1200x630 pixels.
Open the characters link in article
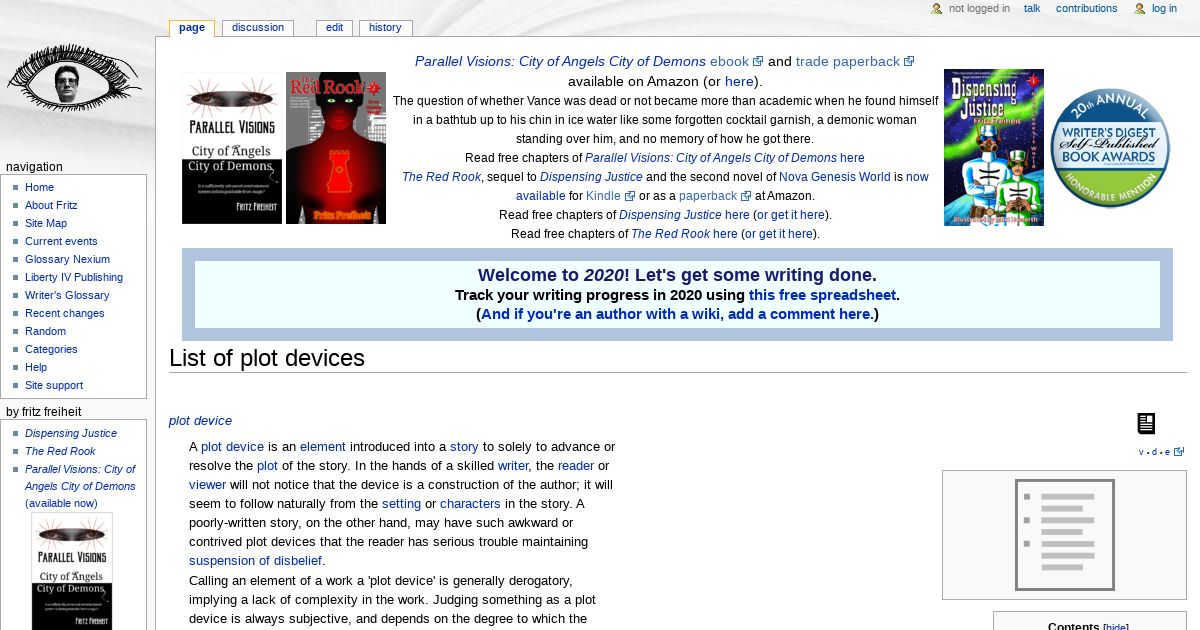point(470,504)
